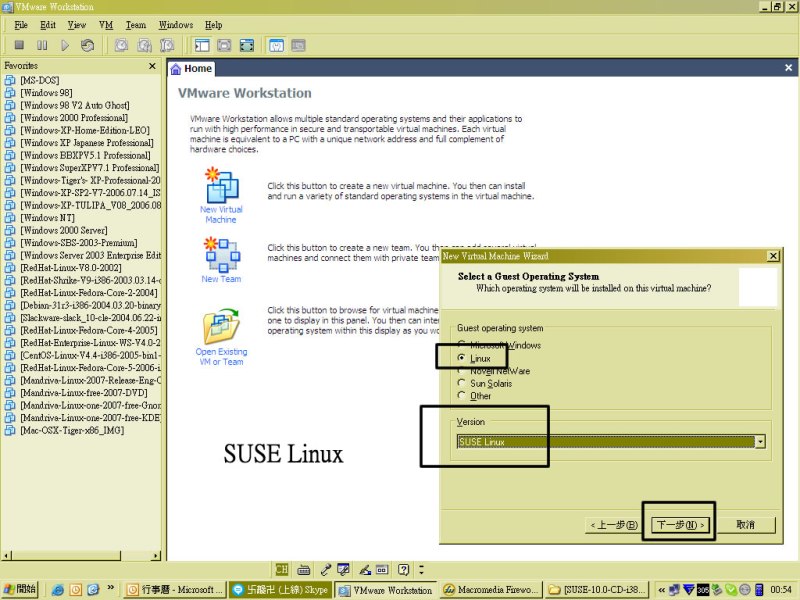800x600 pixels.
Task: Click the VM icon beside [Mac-OSX-Tiger-x86_IMG]
Action: (x=10, y=430)
